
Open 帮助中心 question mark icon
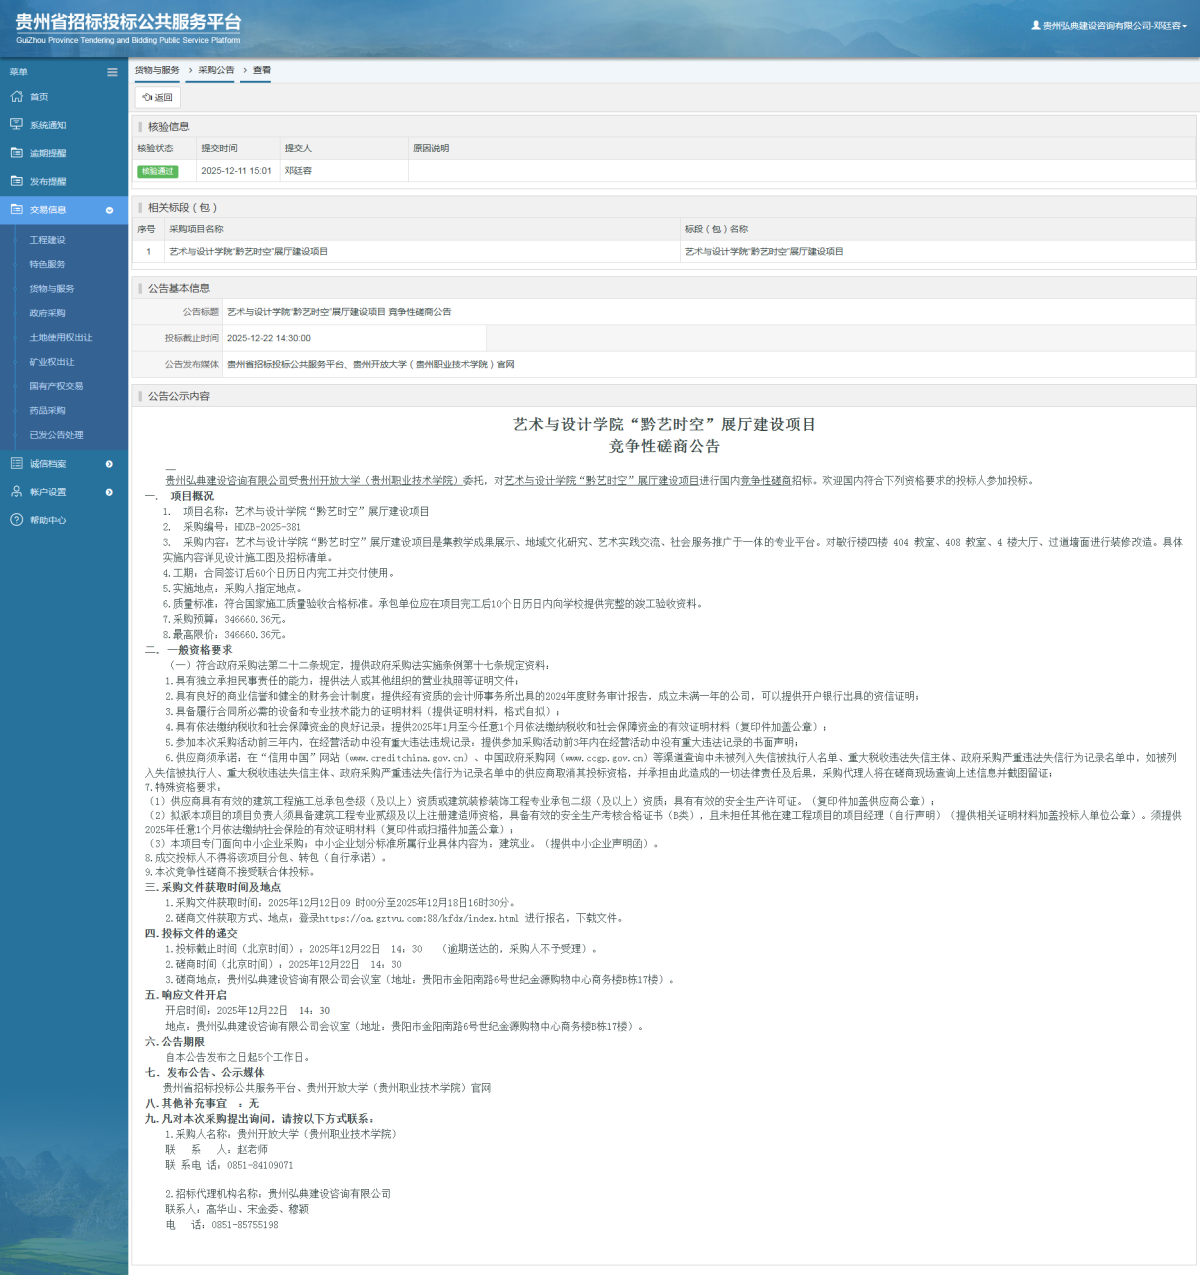pos(16,520)
